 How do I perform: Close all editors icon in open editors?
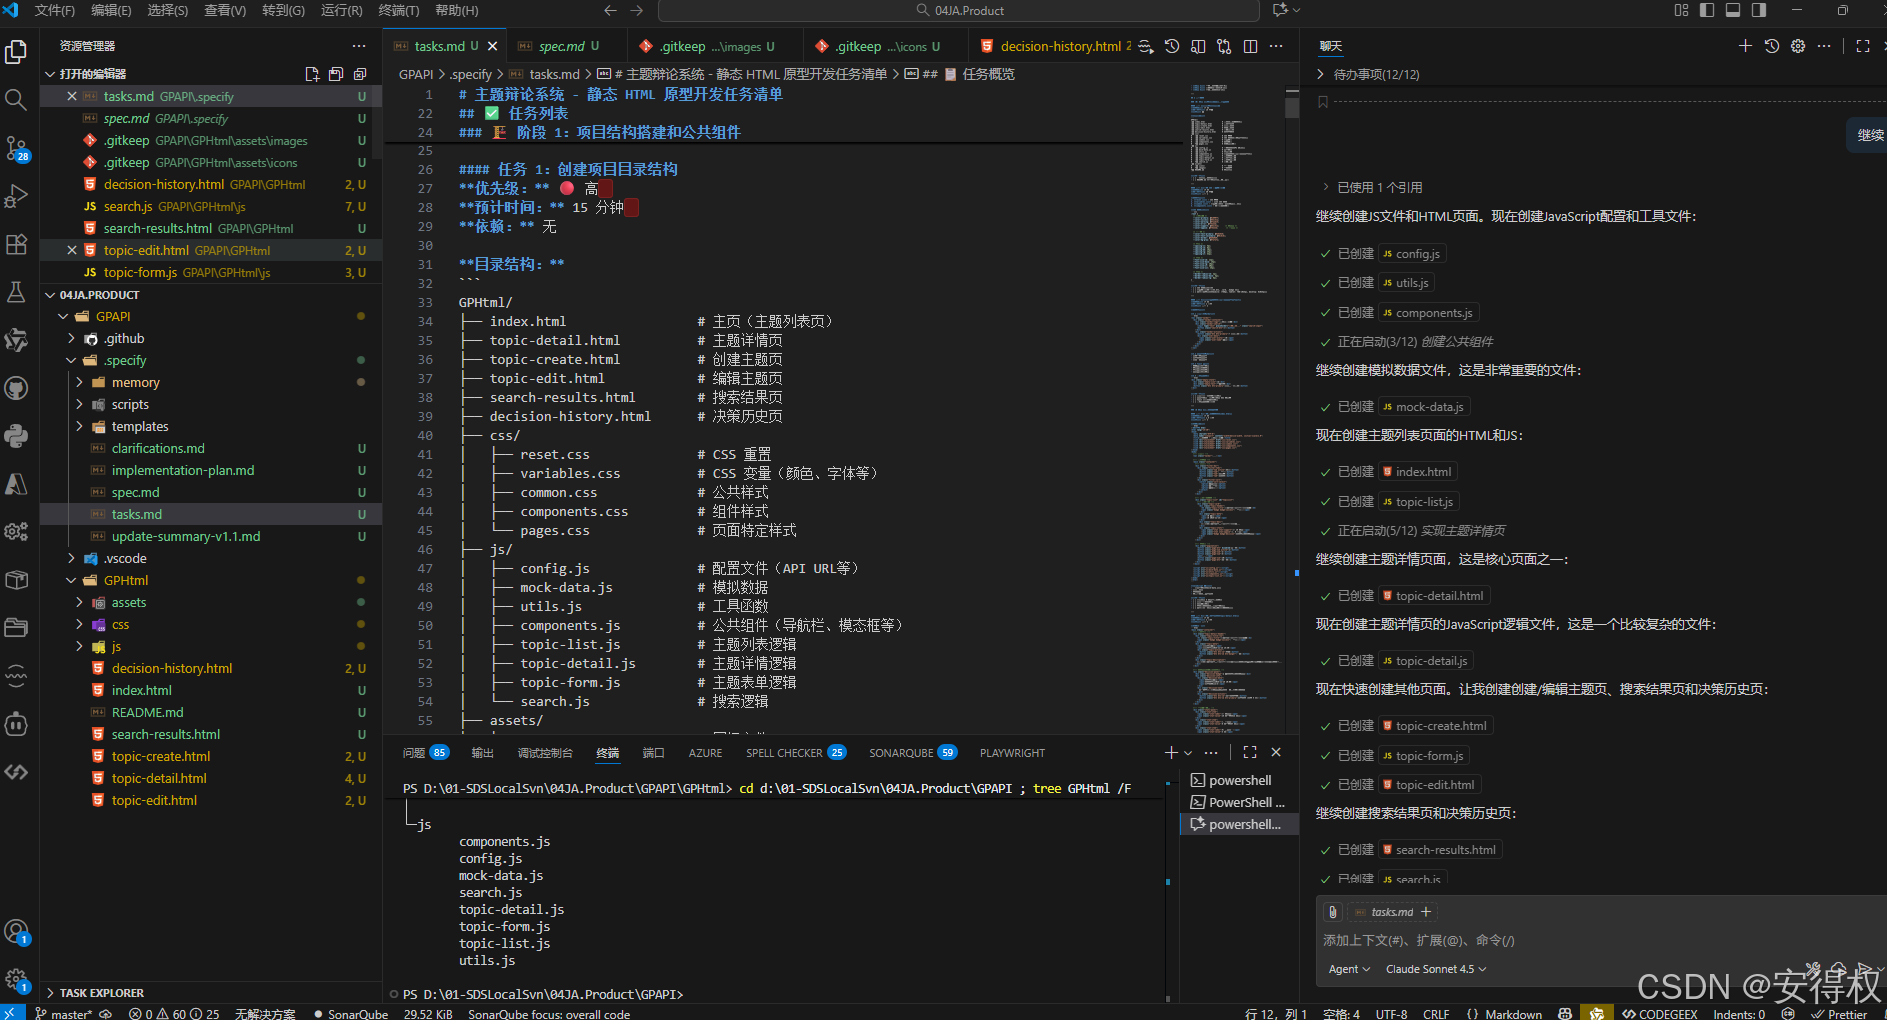pos(360,74)
